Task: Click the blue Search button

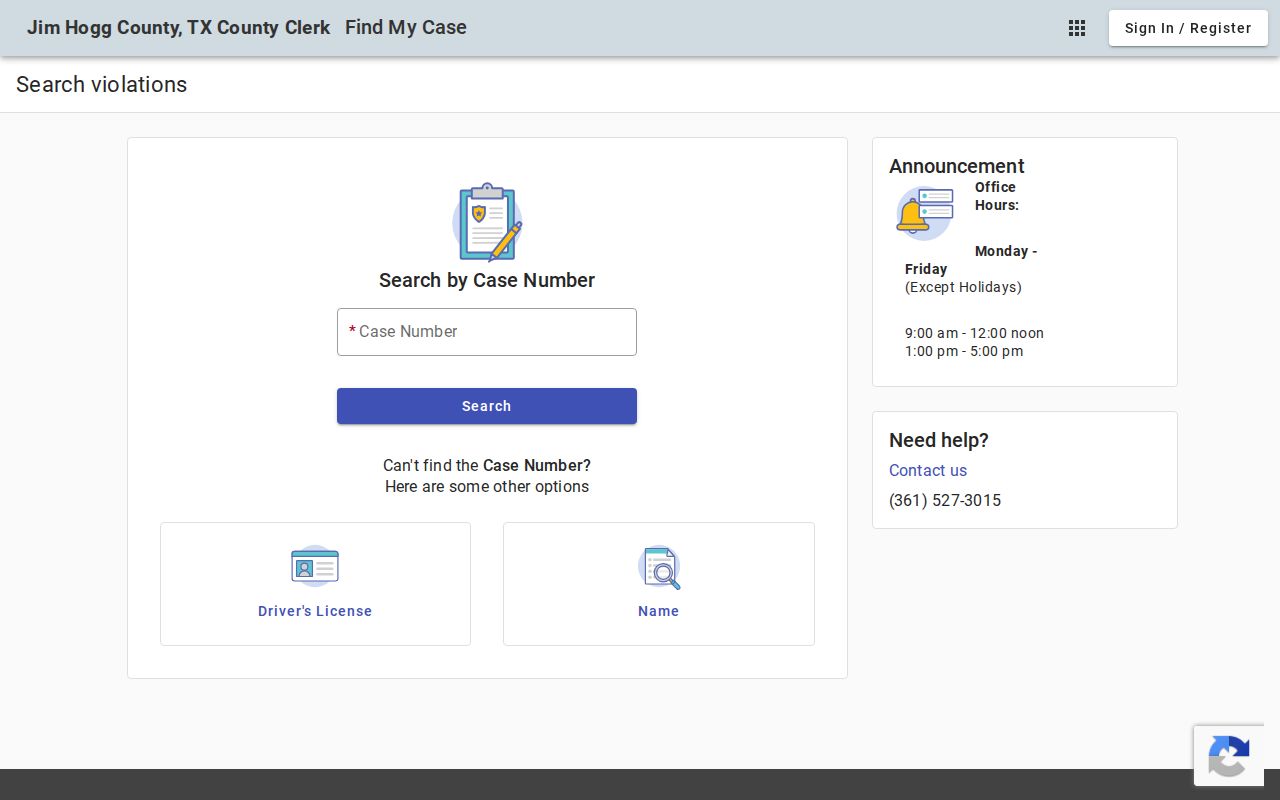Action: (487, 406)
